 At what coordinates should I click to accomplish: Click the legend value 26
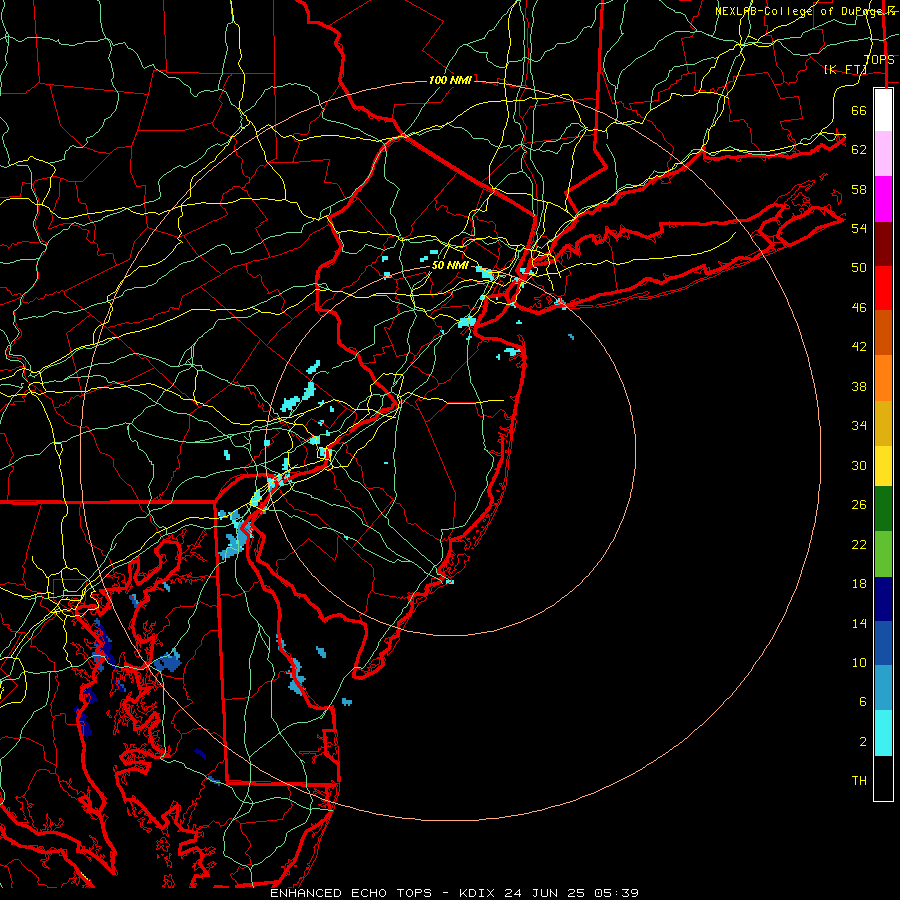point(859,505)
